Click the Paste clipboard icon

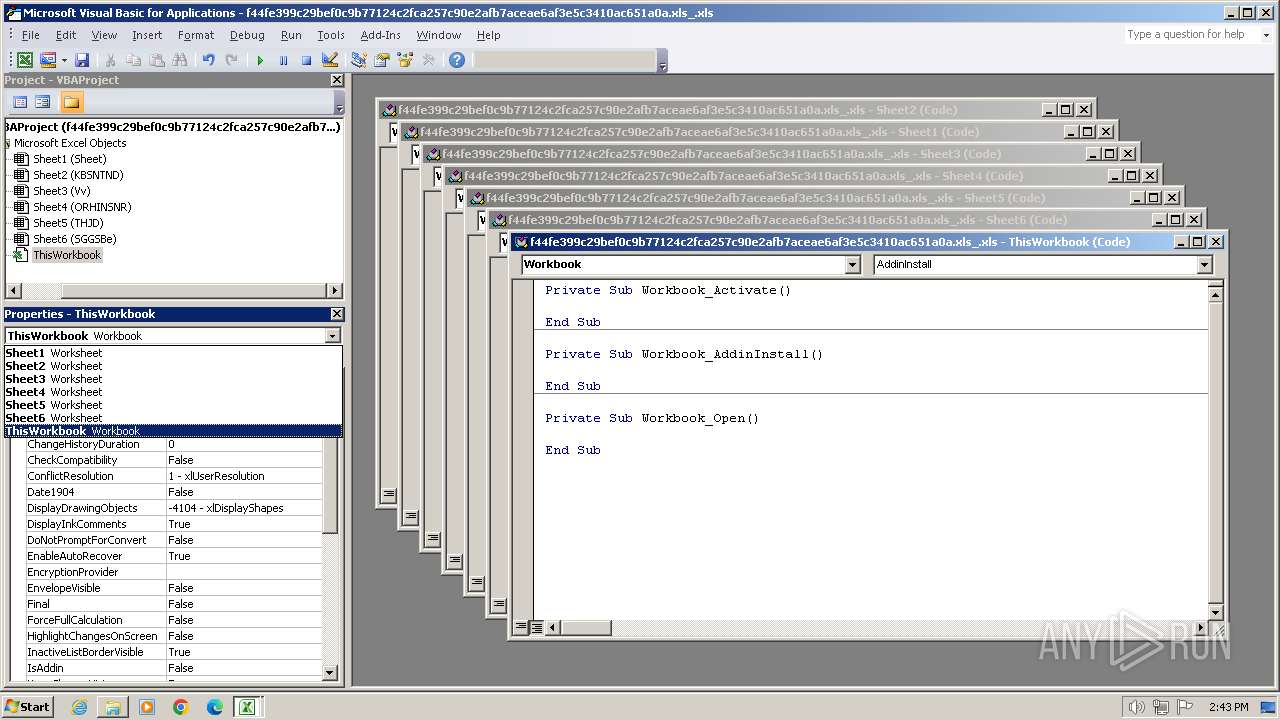click(x=156, y=60)
